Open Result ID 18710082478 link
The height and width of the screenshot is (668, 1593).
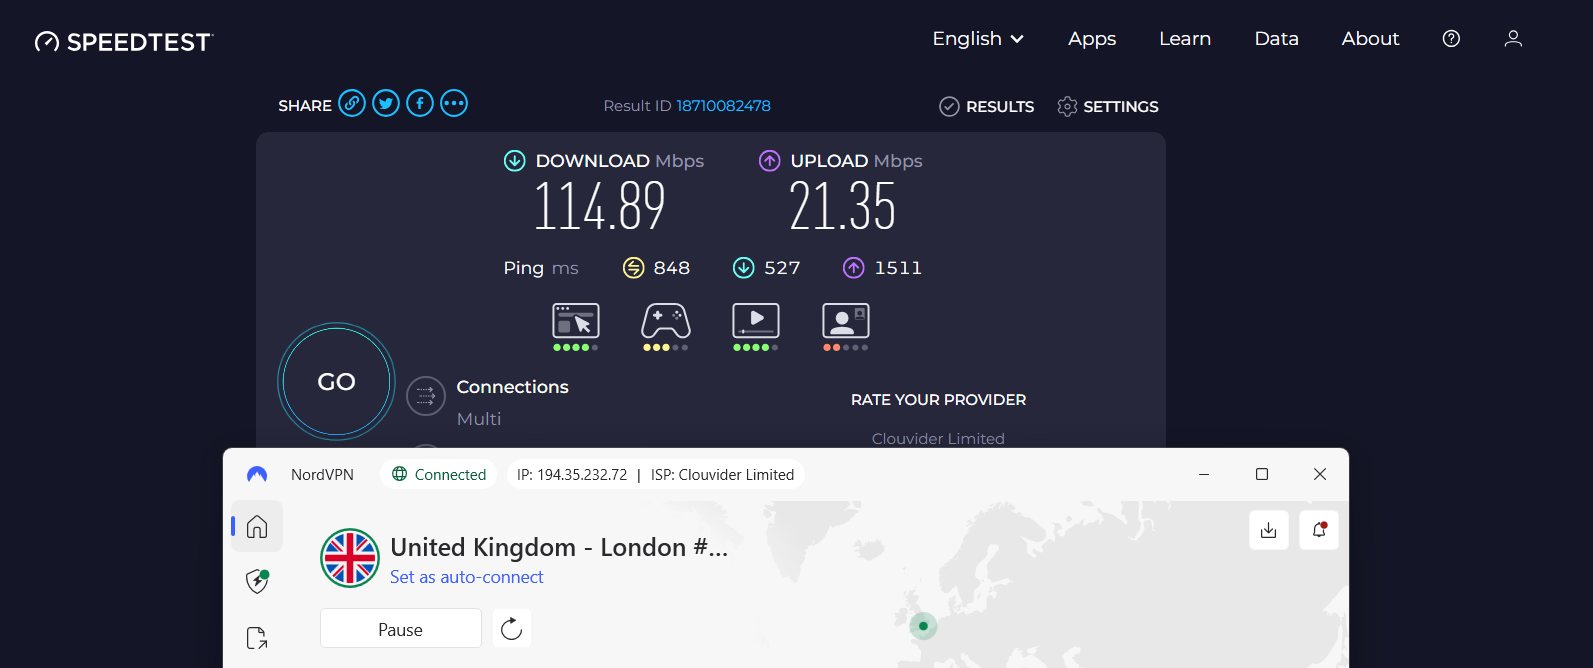[x=723, y=106]
